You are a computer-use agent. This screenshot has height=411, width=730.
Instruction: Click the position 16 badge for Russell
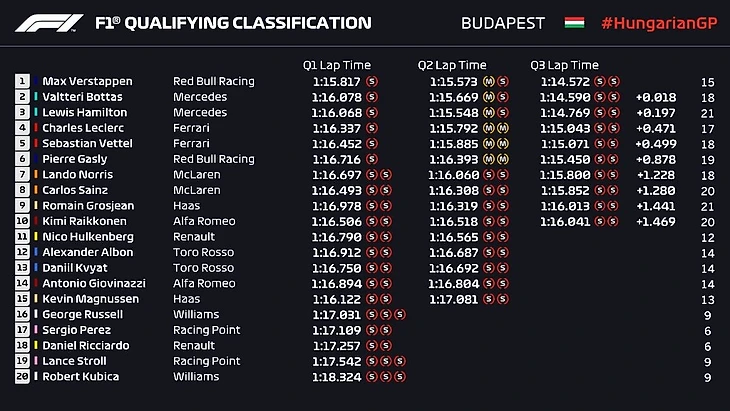[22, 314]
